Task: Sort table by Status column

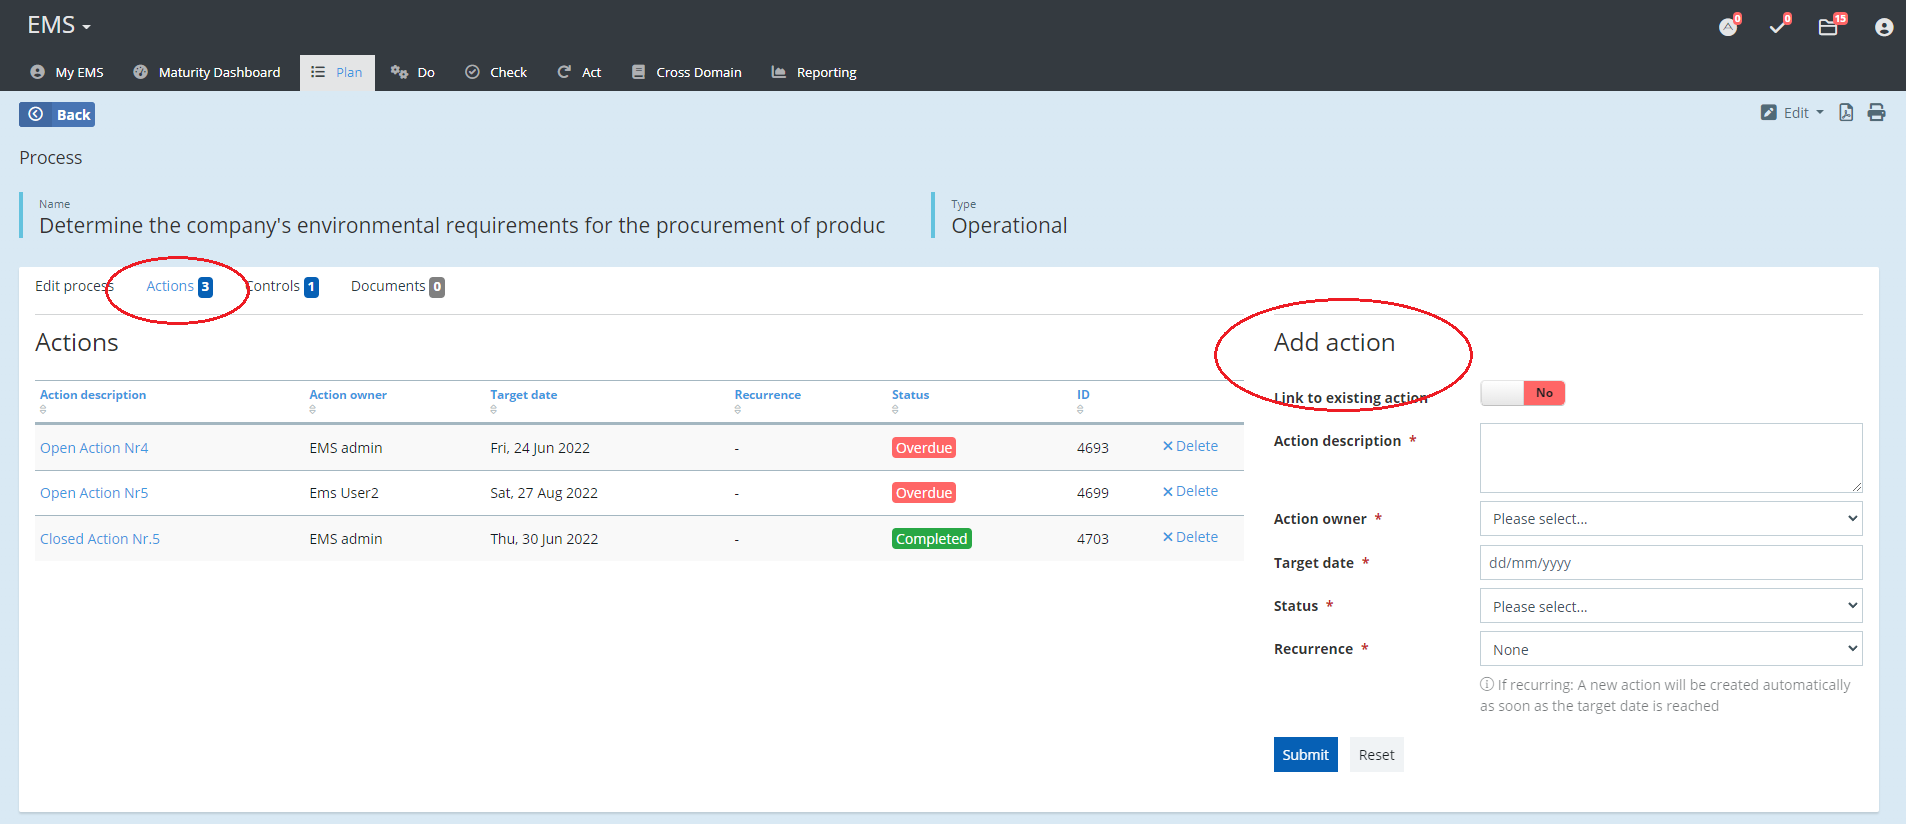Action: tap(910, 395)
